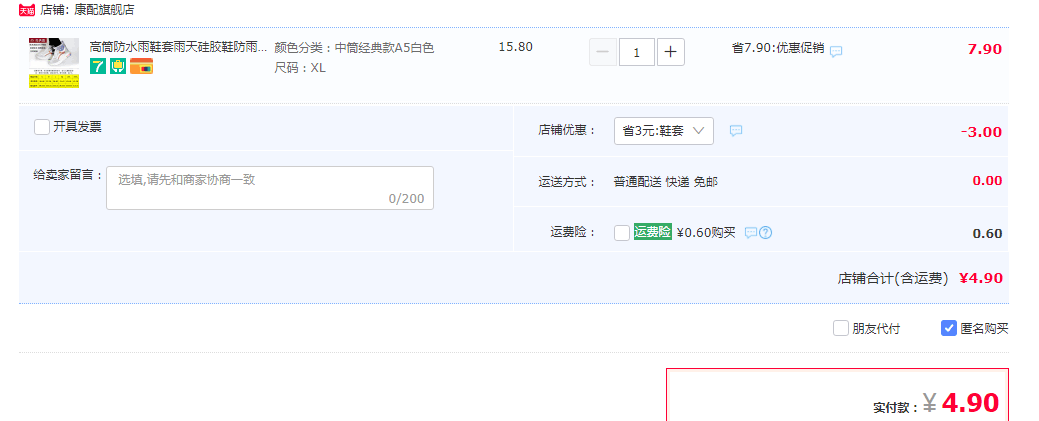
Task: Click the quantity input field showing 1
Action: [637, 52]
